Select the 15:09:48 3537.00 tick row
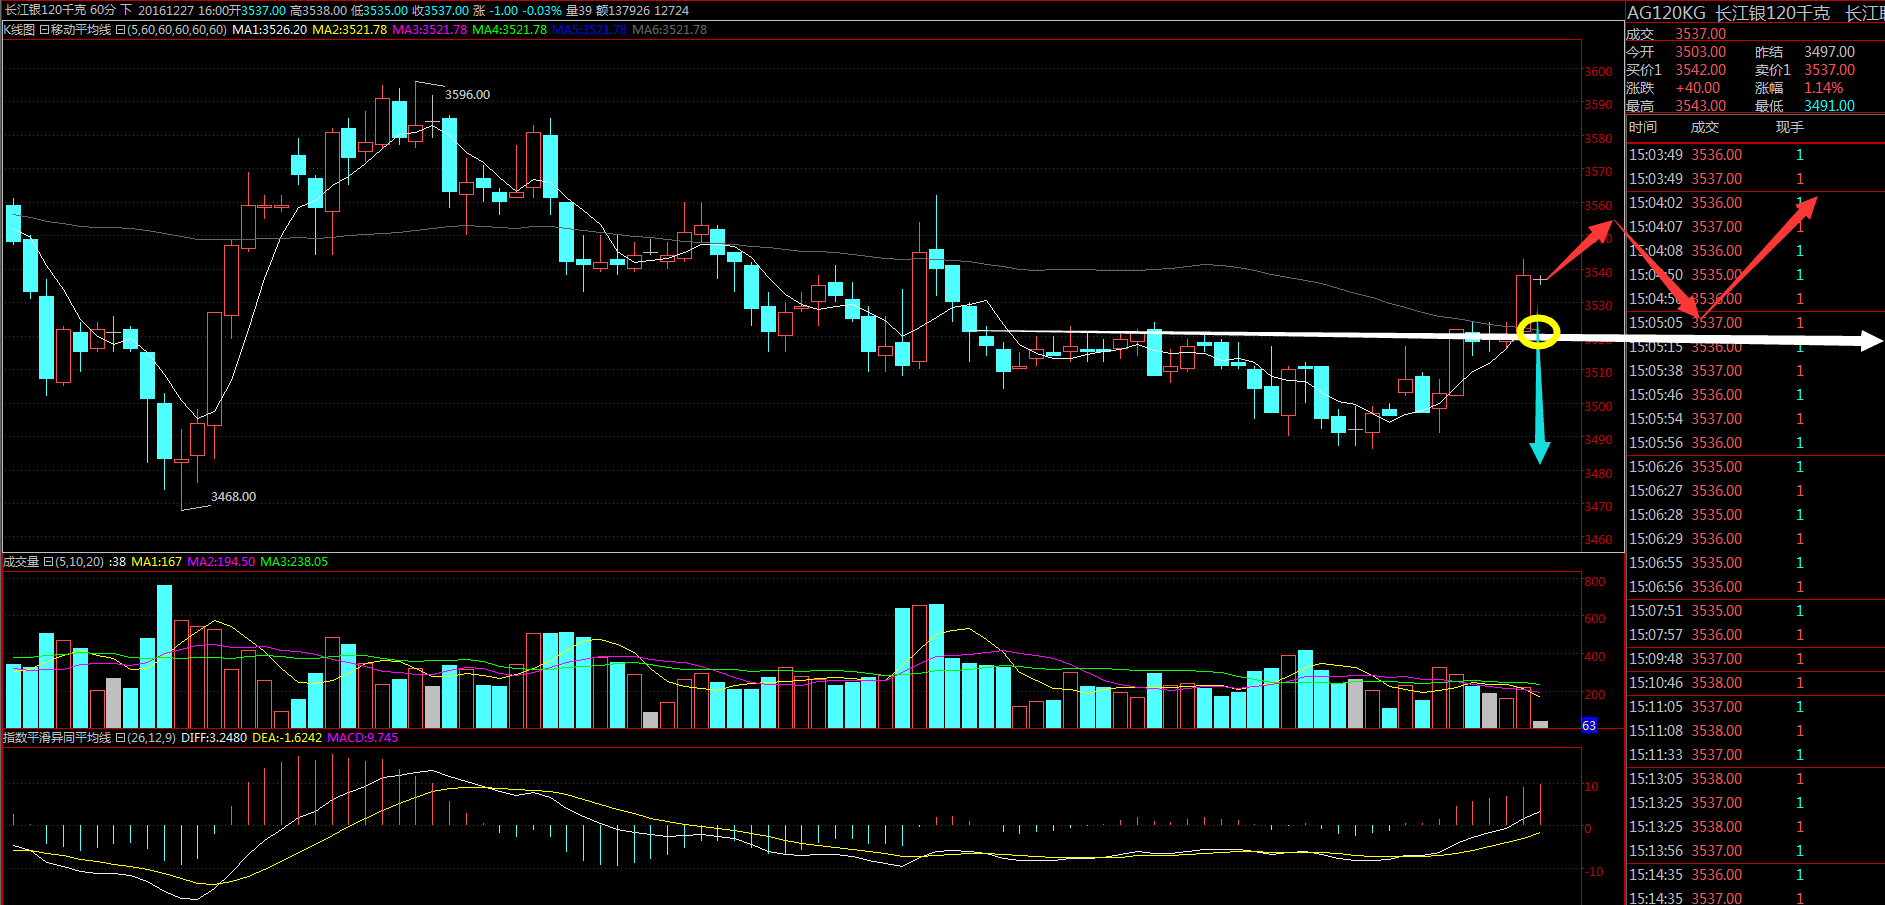The image size is (1885, 905). (1755, 659)
